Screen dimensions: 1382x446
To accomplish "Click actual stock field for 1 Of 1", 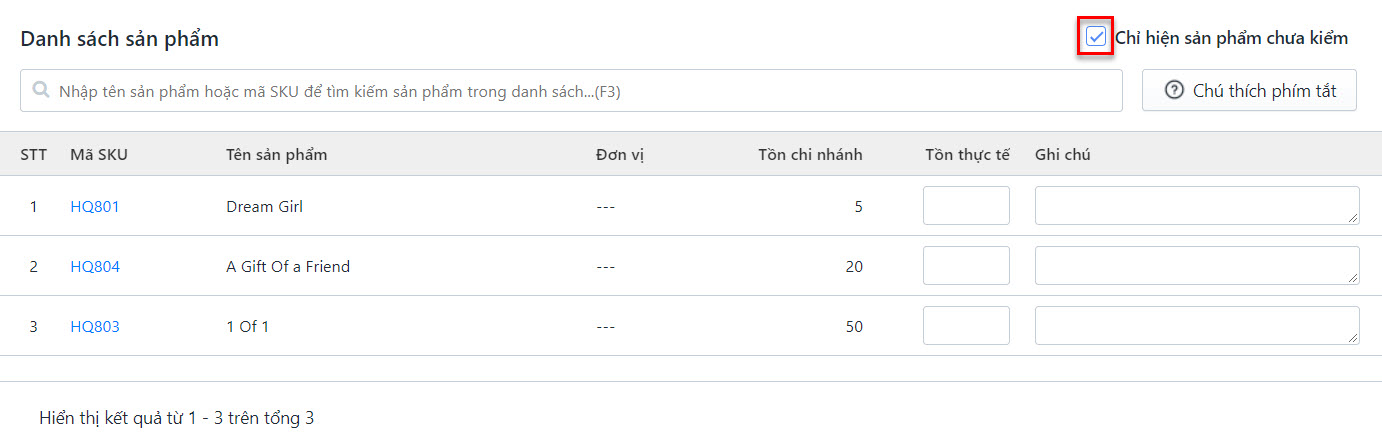I will [x=966, y=326].
